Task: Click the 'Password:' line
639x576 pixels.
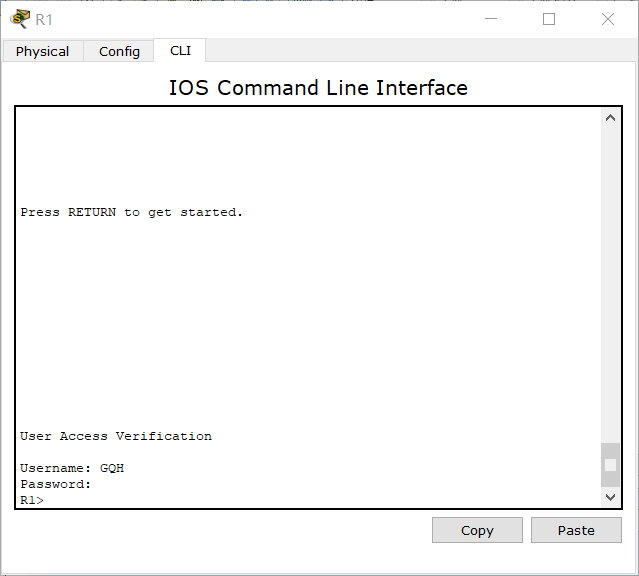Action: [x=55, y=484]
